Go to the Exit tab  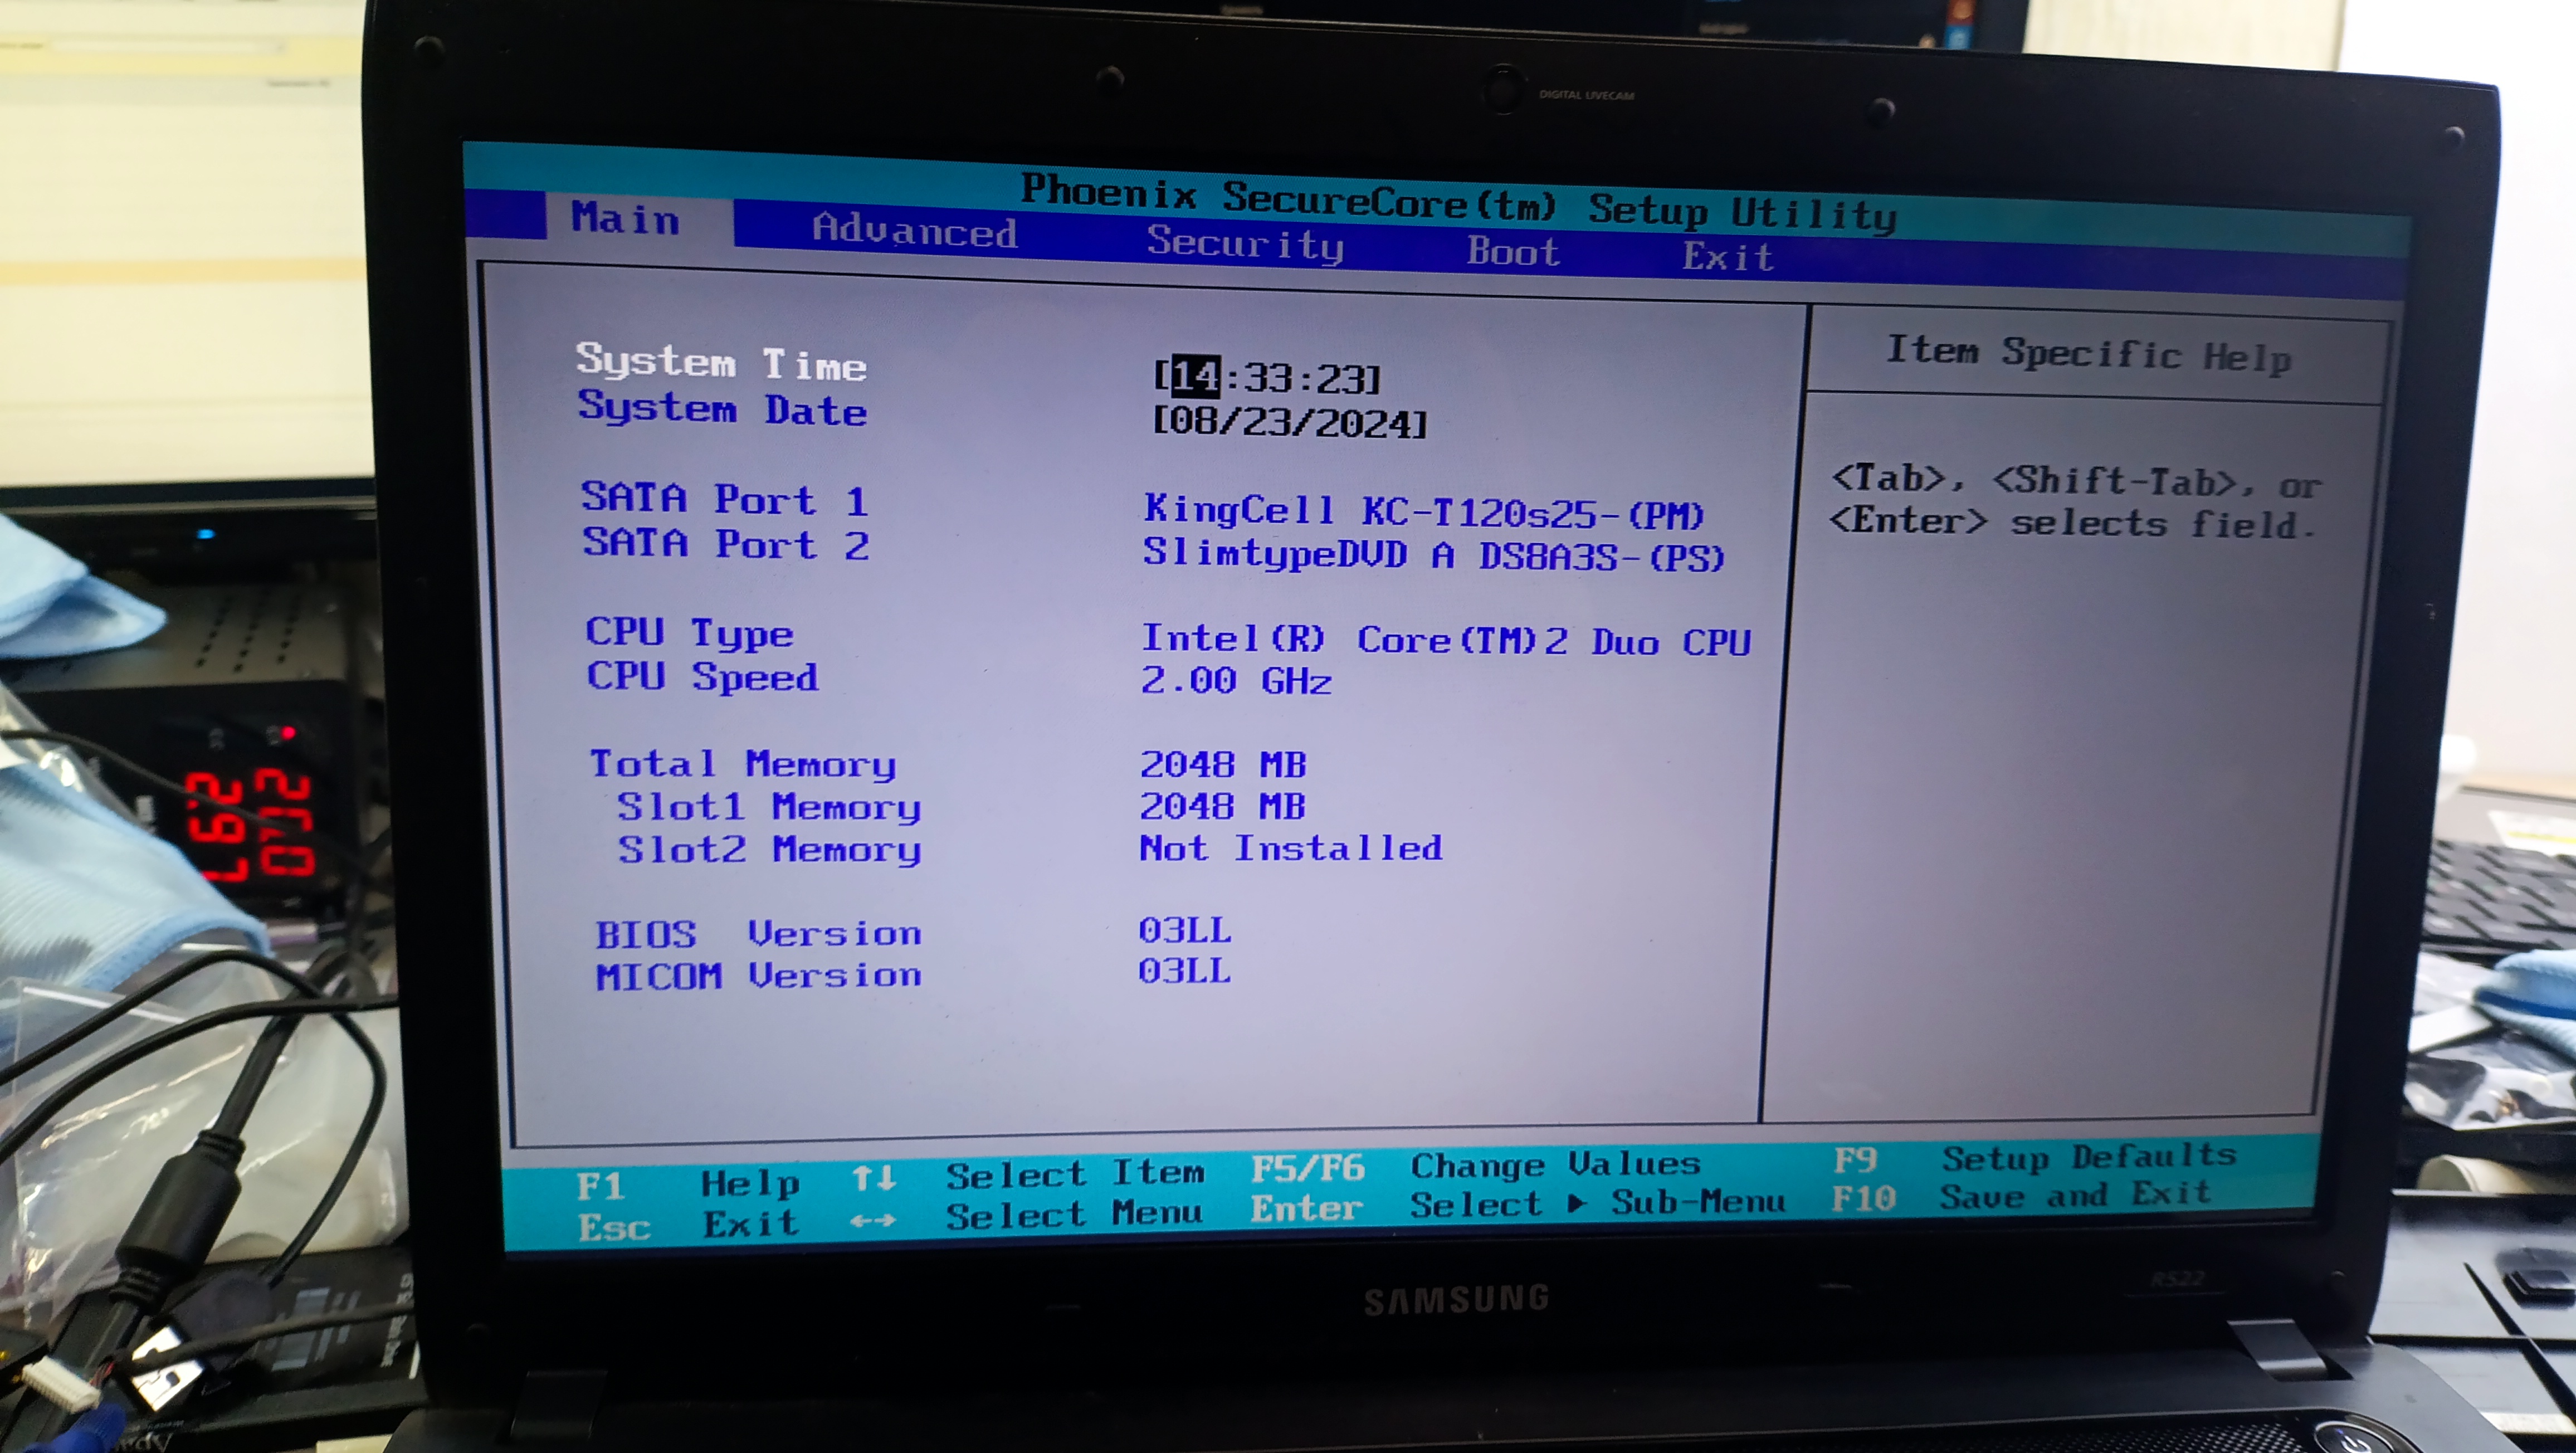point(1728,256)
